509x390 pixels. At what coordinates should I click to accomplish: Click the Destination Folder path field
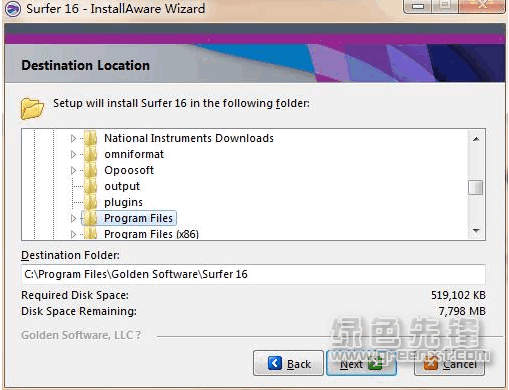tap(253, 274)
